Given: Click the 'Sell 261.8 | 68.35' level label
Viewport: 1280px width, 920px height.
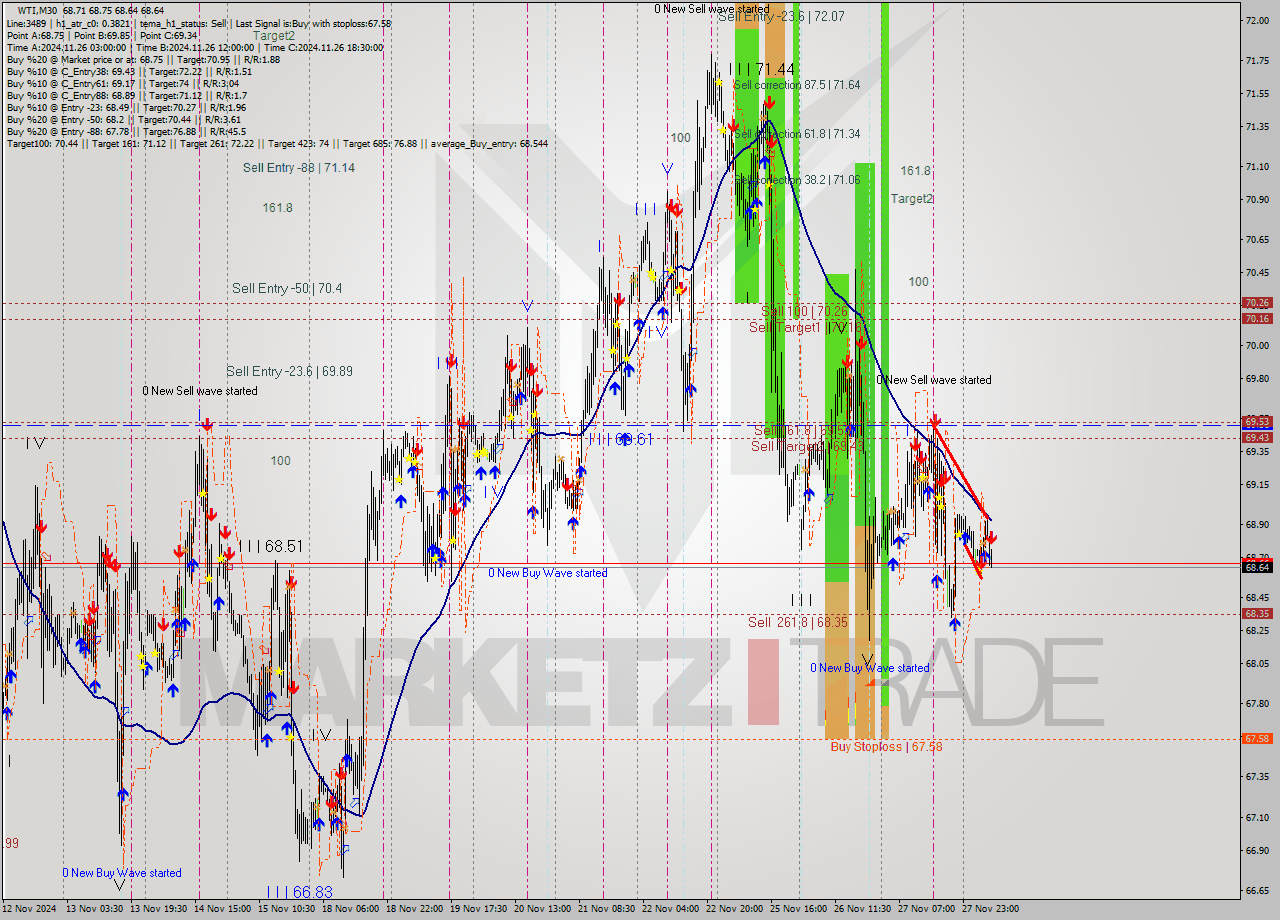Looking at the screenshot, I should pos(798,622).
